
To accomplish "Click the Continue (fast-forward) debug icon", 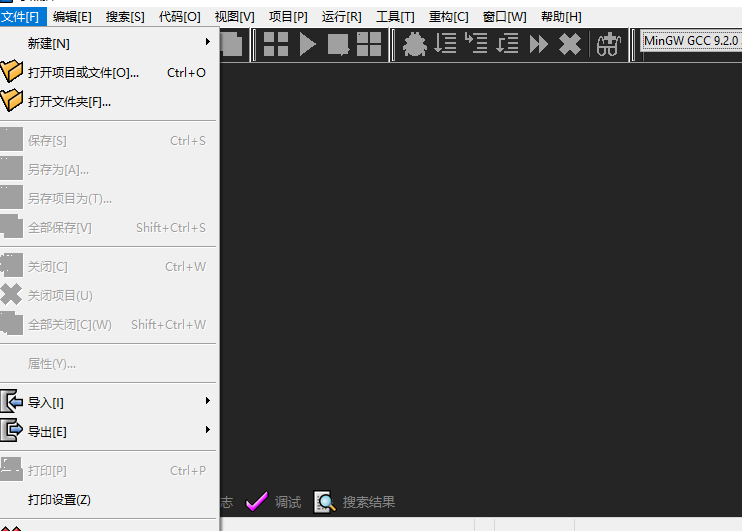I will click(539, 44).
